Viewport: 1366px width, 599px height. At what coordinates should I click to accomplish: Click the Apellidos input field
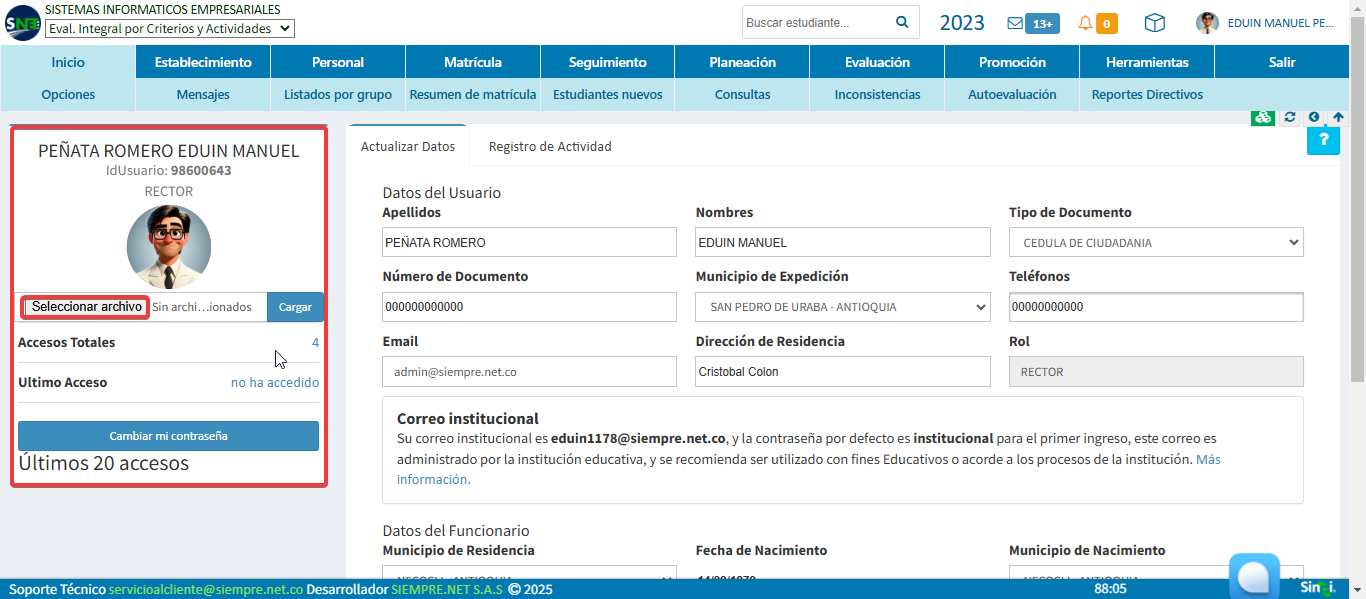pyautogui.click(x=529, y=242)
